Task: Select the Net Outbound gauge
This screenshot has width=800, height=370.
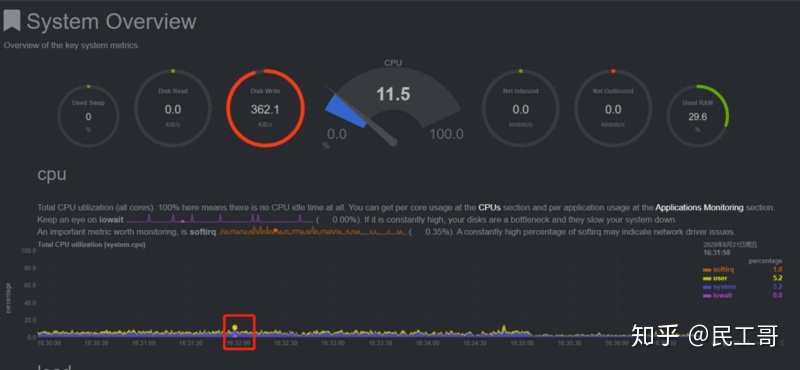Action: pyautogui.click(x=613, y=108)
